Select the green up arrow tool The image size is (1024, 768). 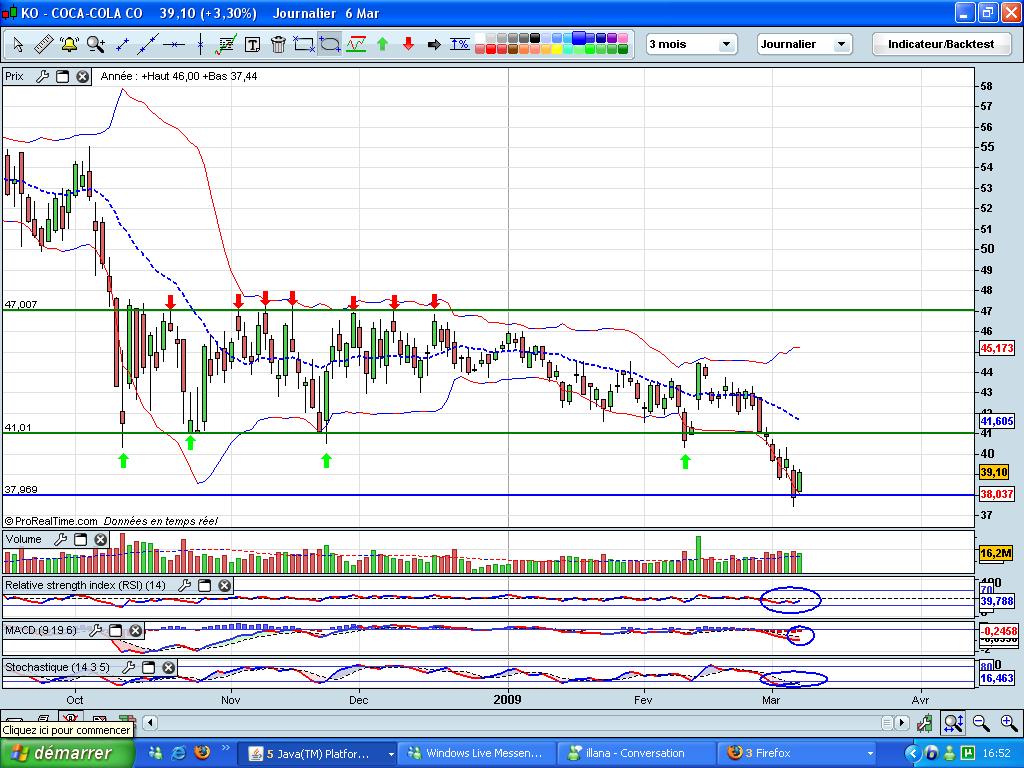coord(383,44)
